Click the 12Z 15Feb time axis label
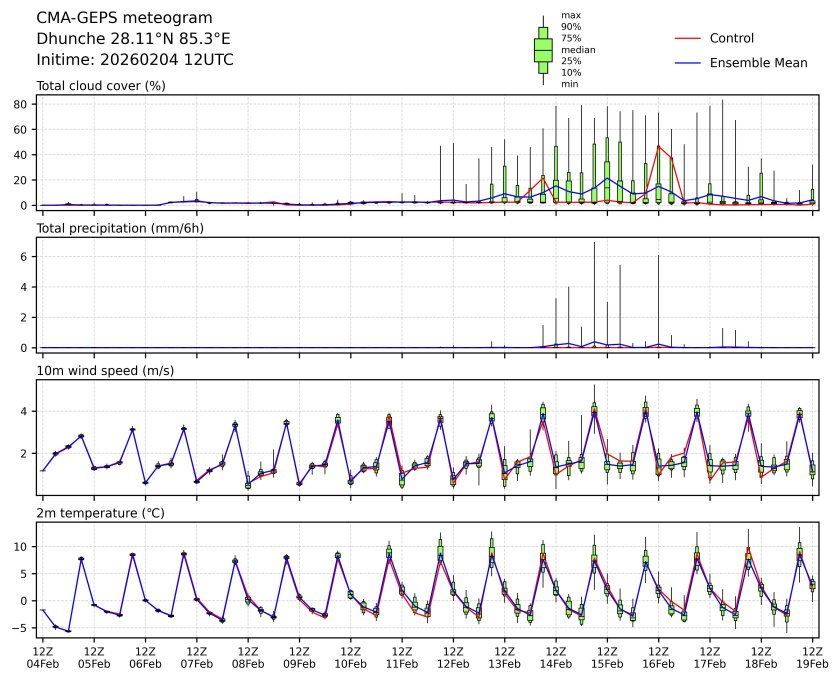This screenshot has width=840, height=681. [606, 656]
